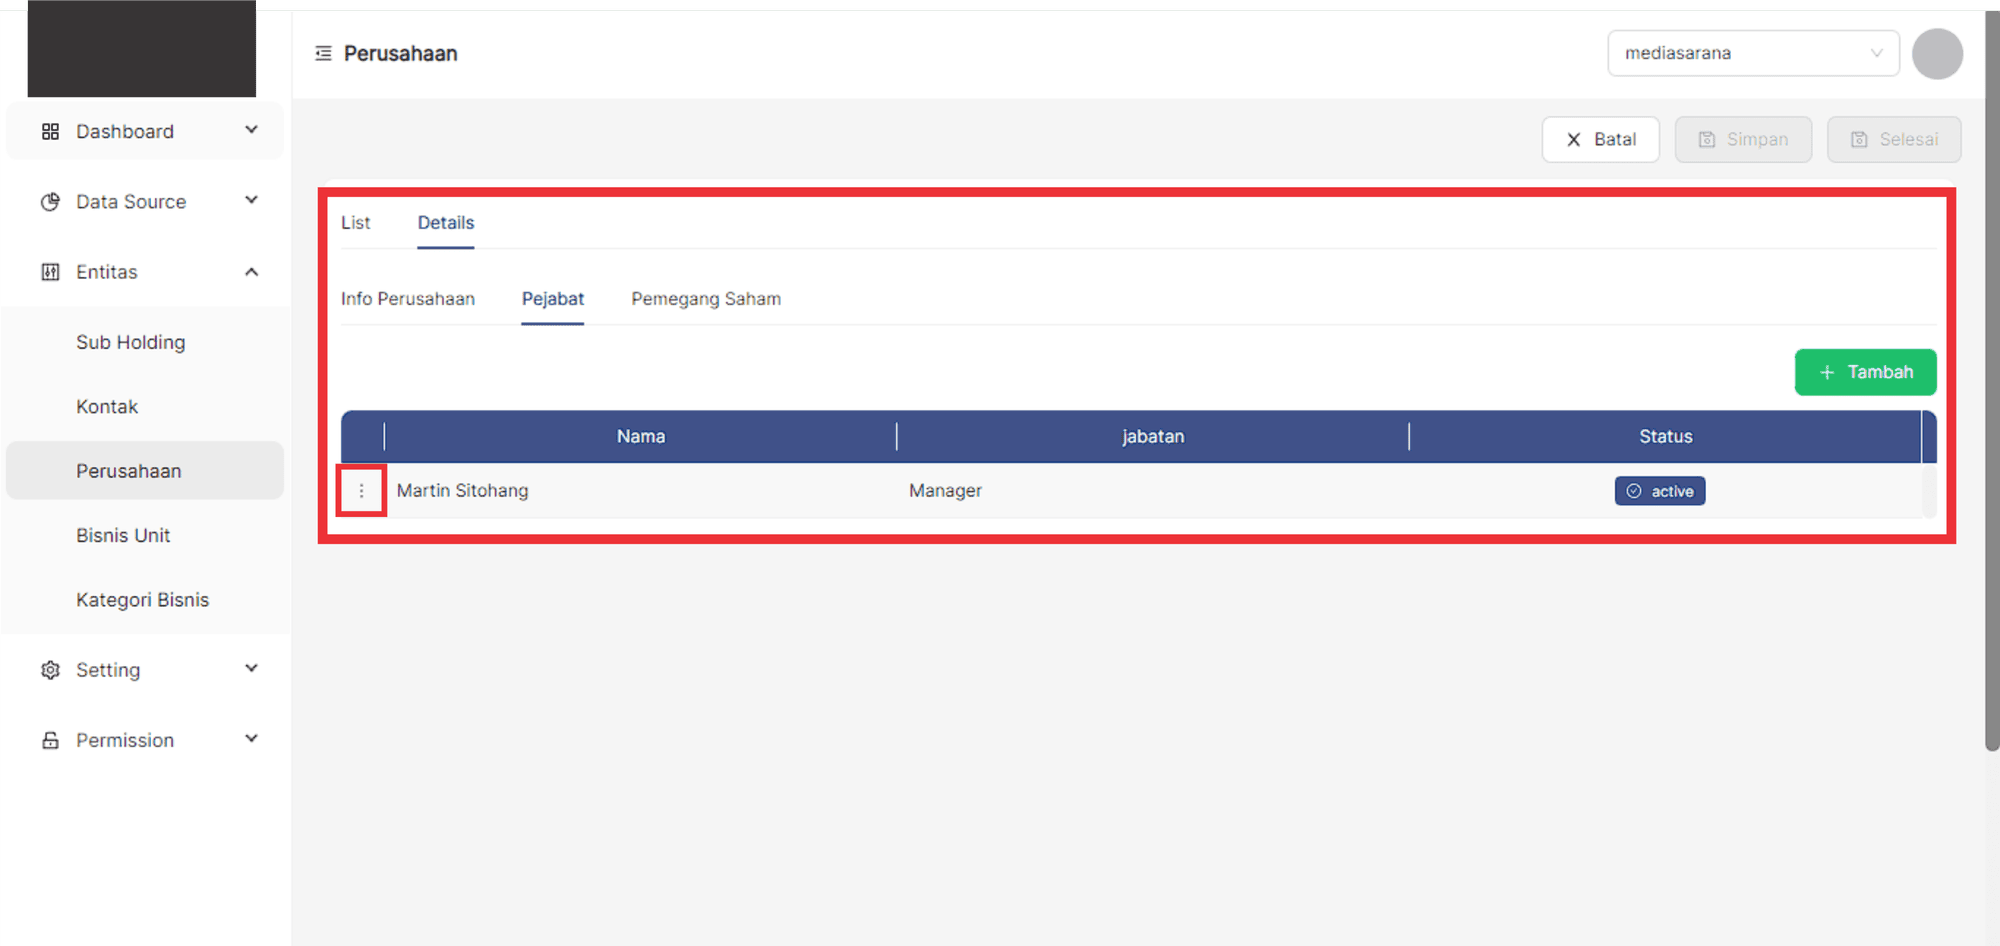The width and height of the screenshot is (2000, 946).
Task: Click the page vertical scrollbar
Action: click(x=1991, y=400)
